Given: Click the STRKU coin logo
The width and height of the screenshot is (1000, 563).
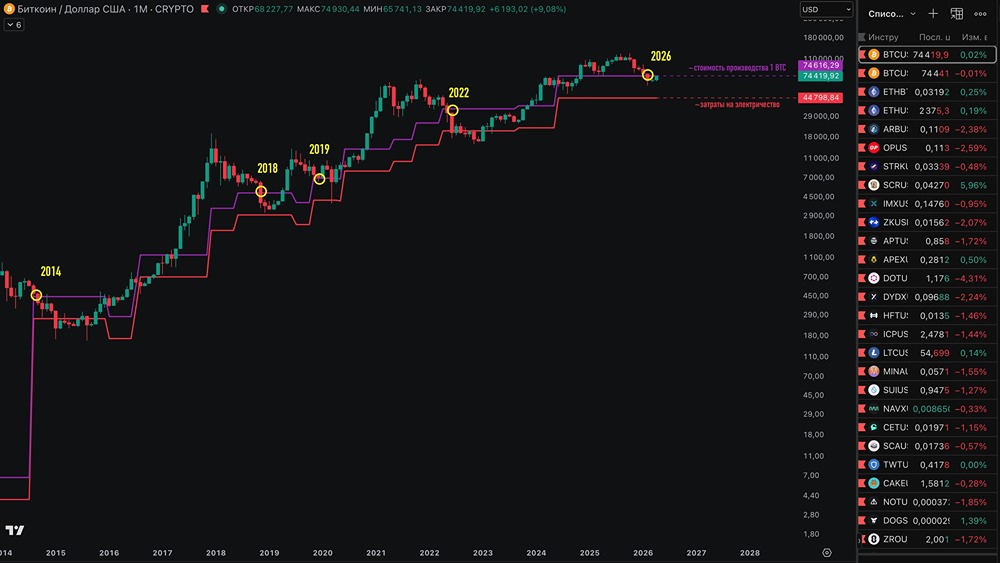Looking at the screenshot, I should pyautogui.click(x=874, y=166).
